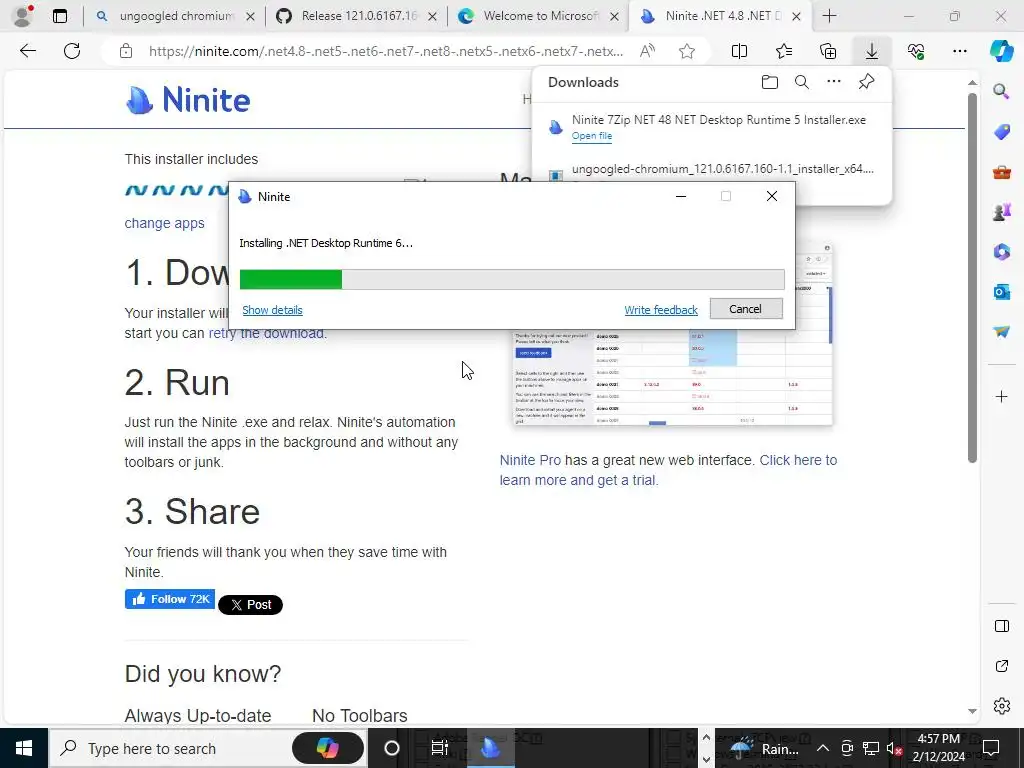Image resolution: width=1024 pixels, height=768 pixels.
Task: Open Edge Settings and more menu
Action: pos(959,51)
